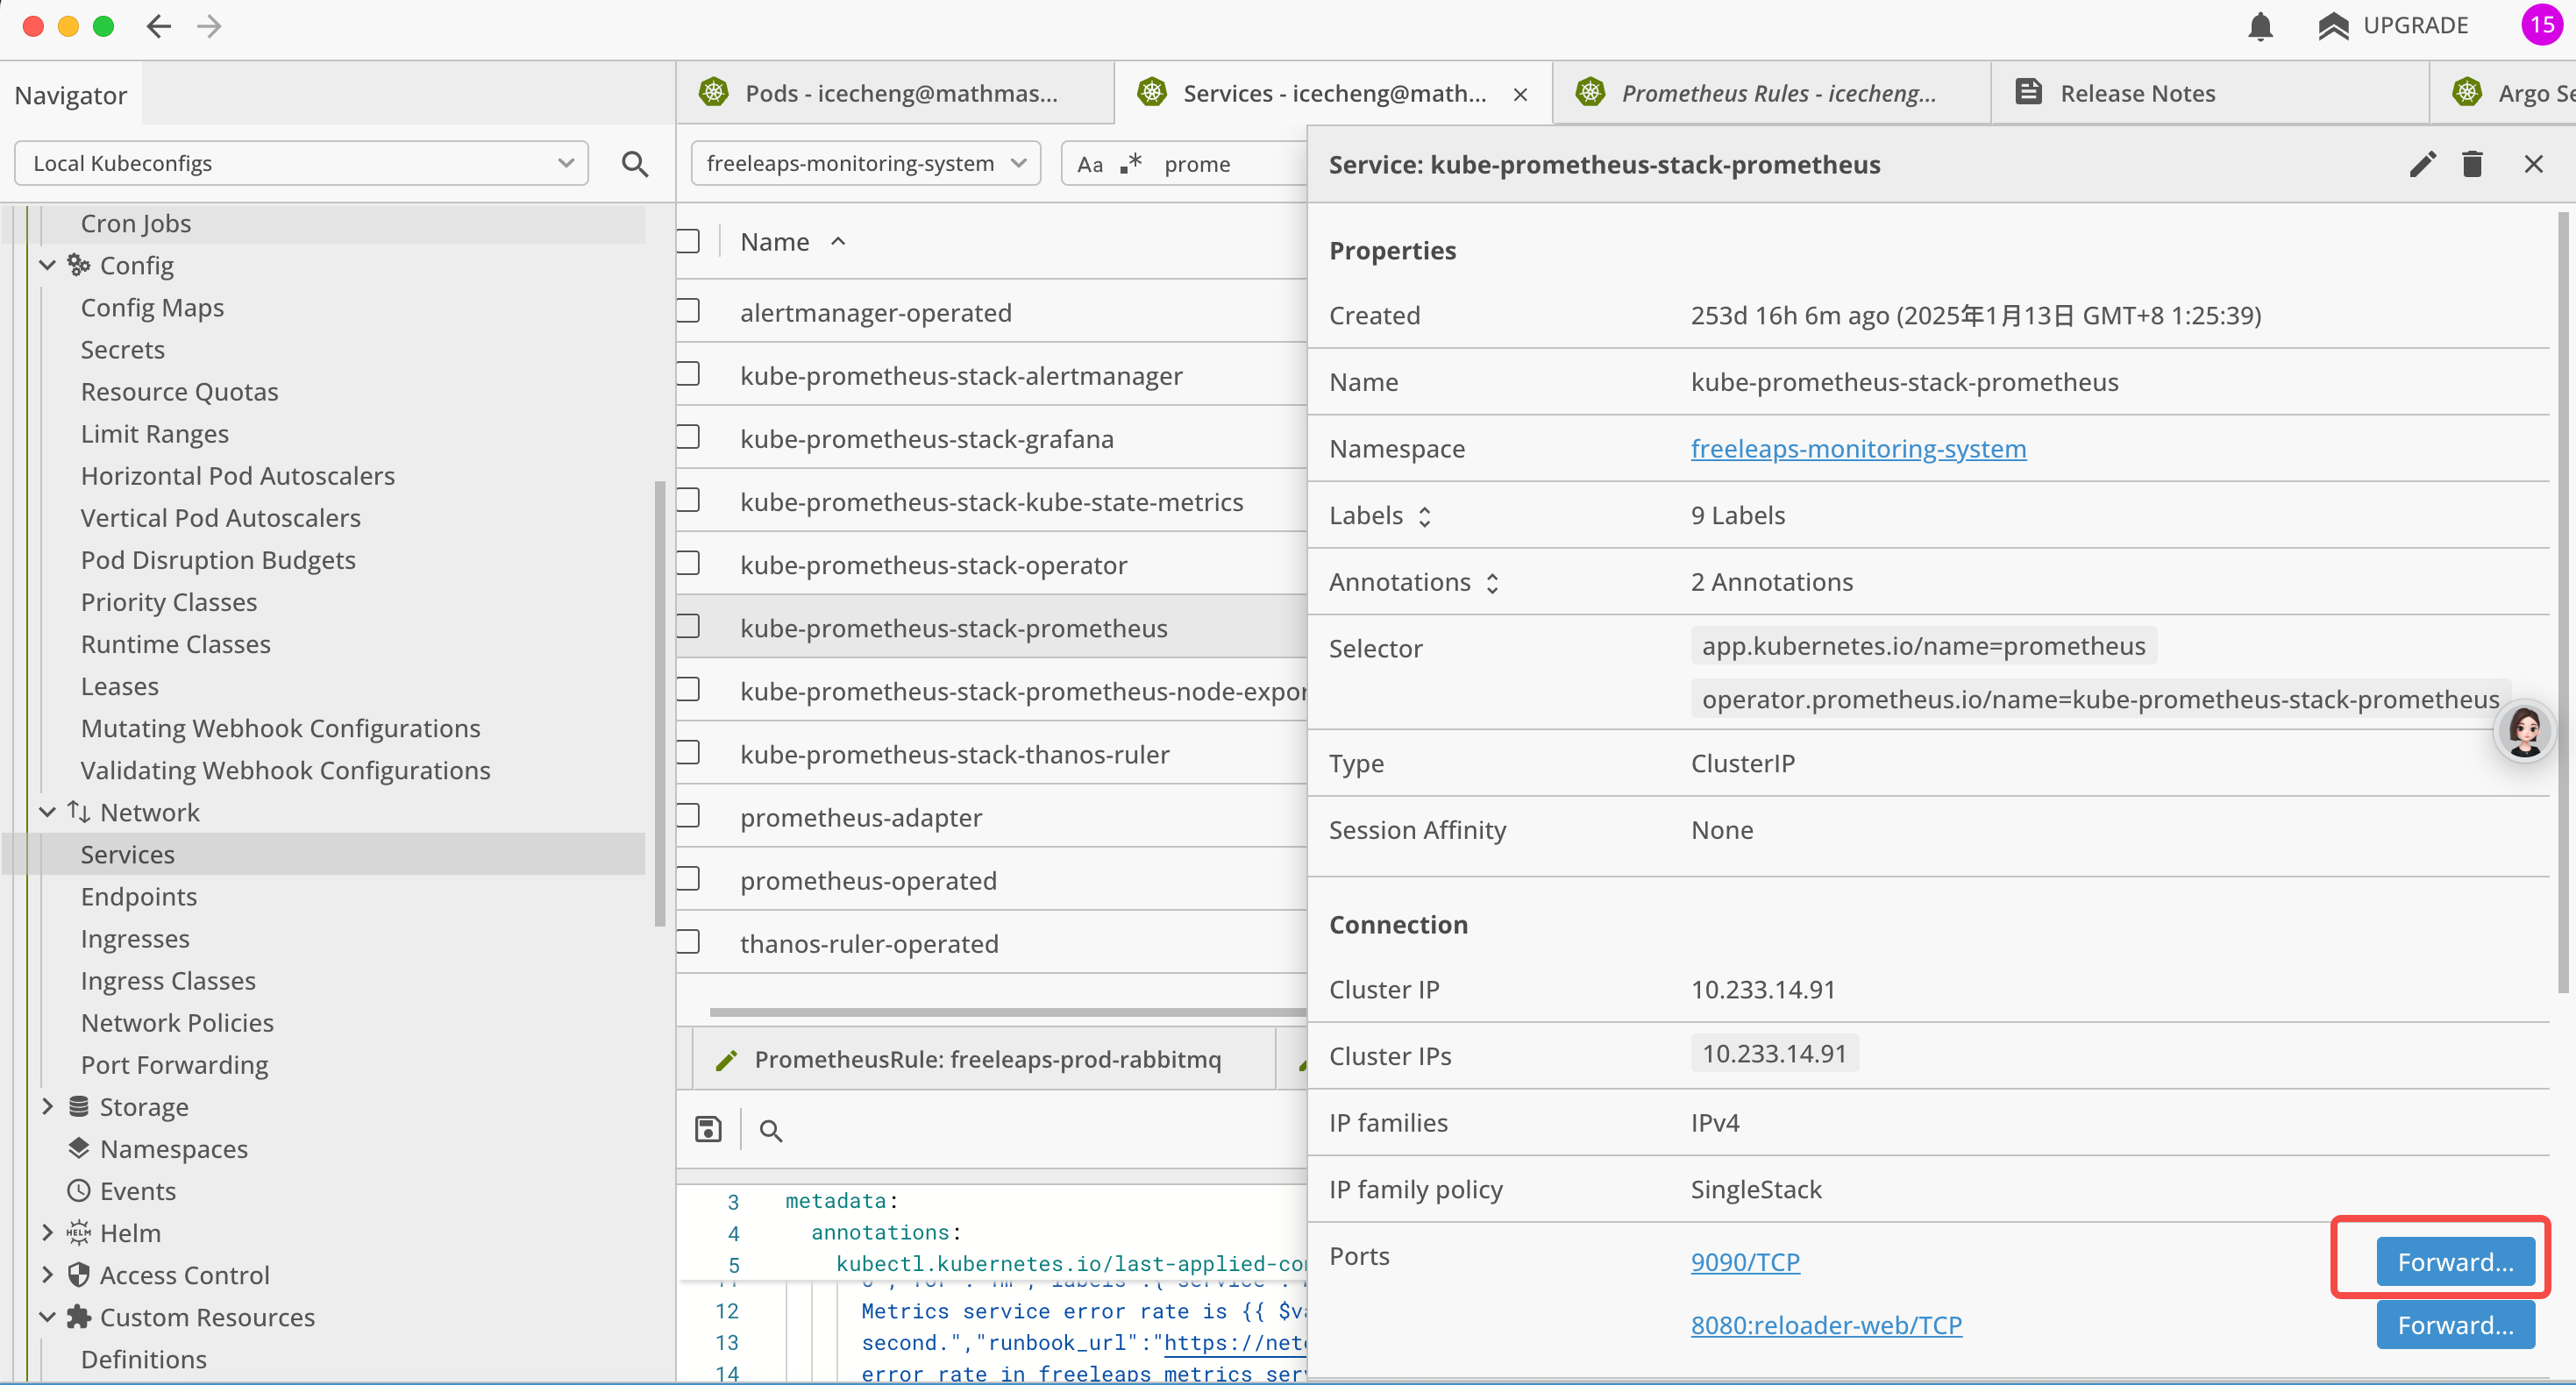This screenshot has width=2576, height=1385.
Task: Open the 8080:reloader-web/TCP port link
Action: 1825,1325
